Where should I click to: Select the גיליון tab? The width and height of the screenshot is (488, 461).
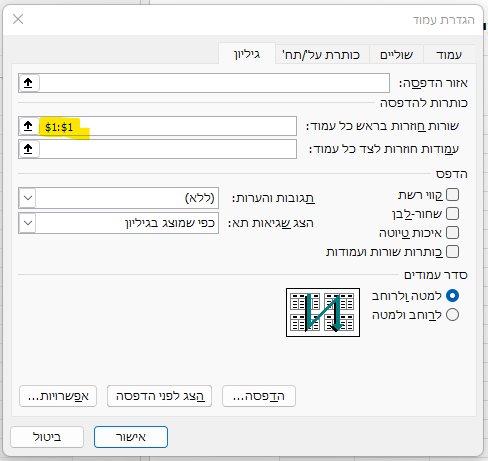click(x=247, y=54)
